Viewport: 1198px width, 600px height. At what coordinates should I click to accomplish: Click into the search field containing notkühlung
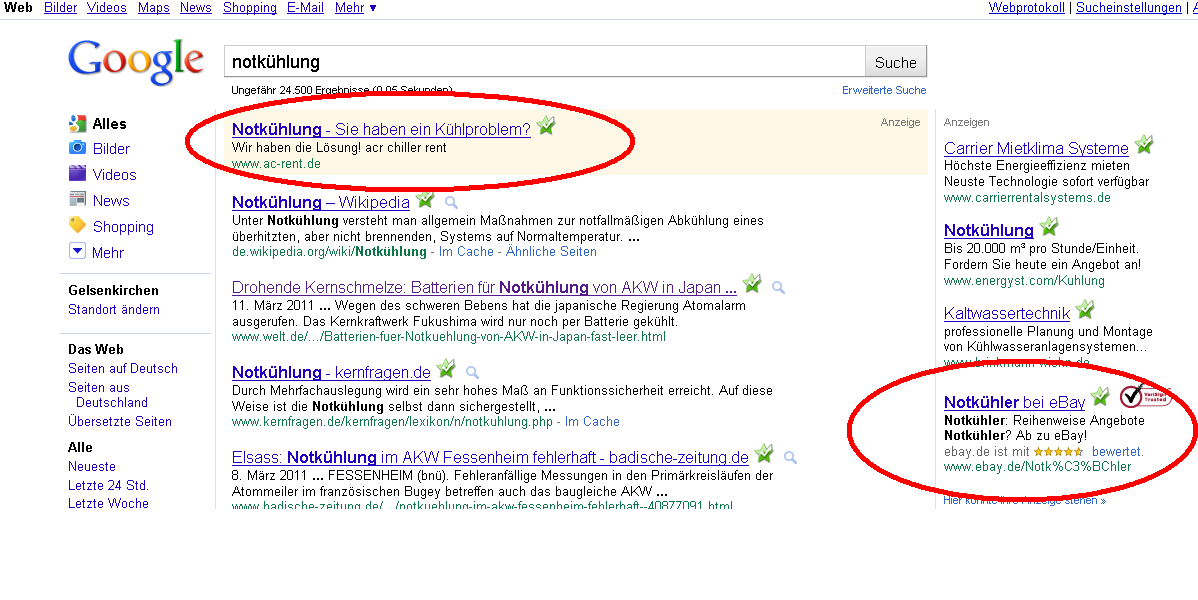click(544, 61)
